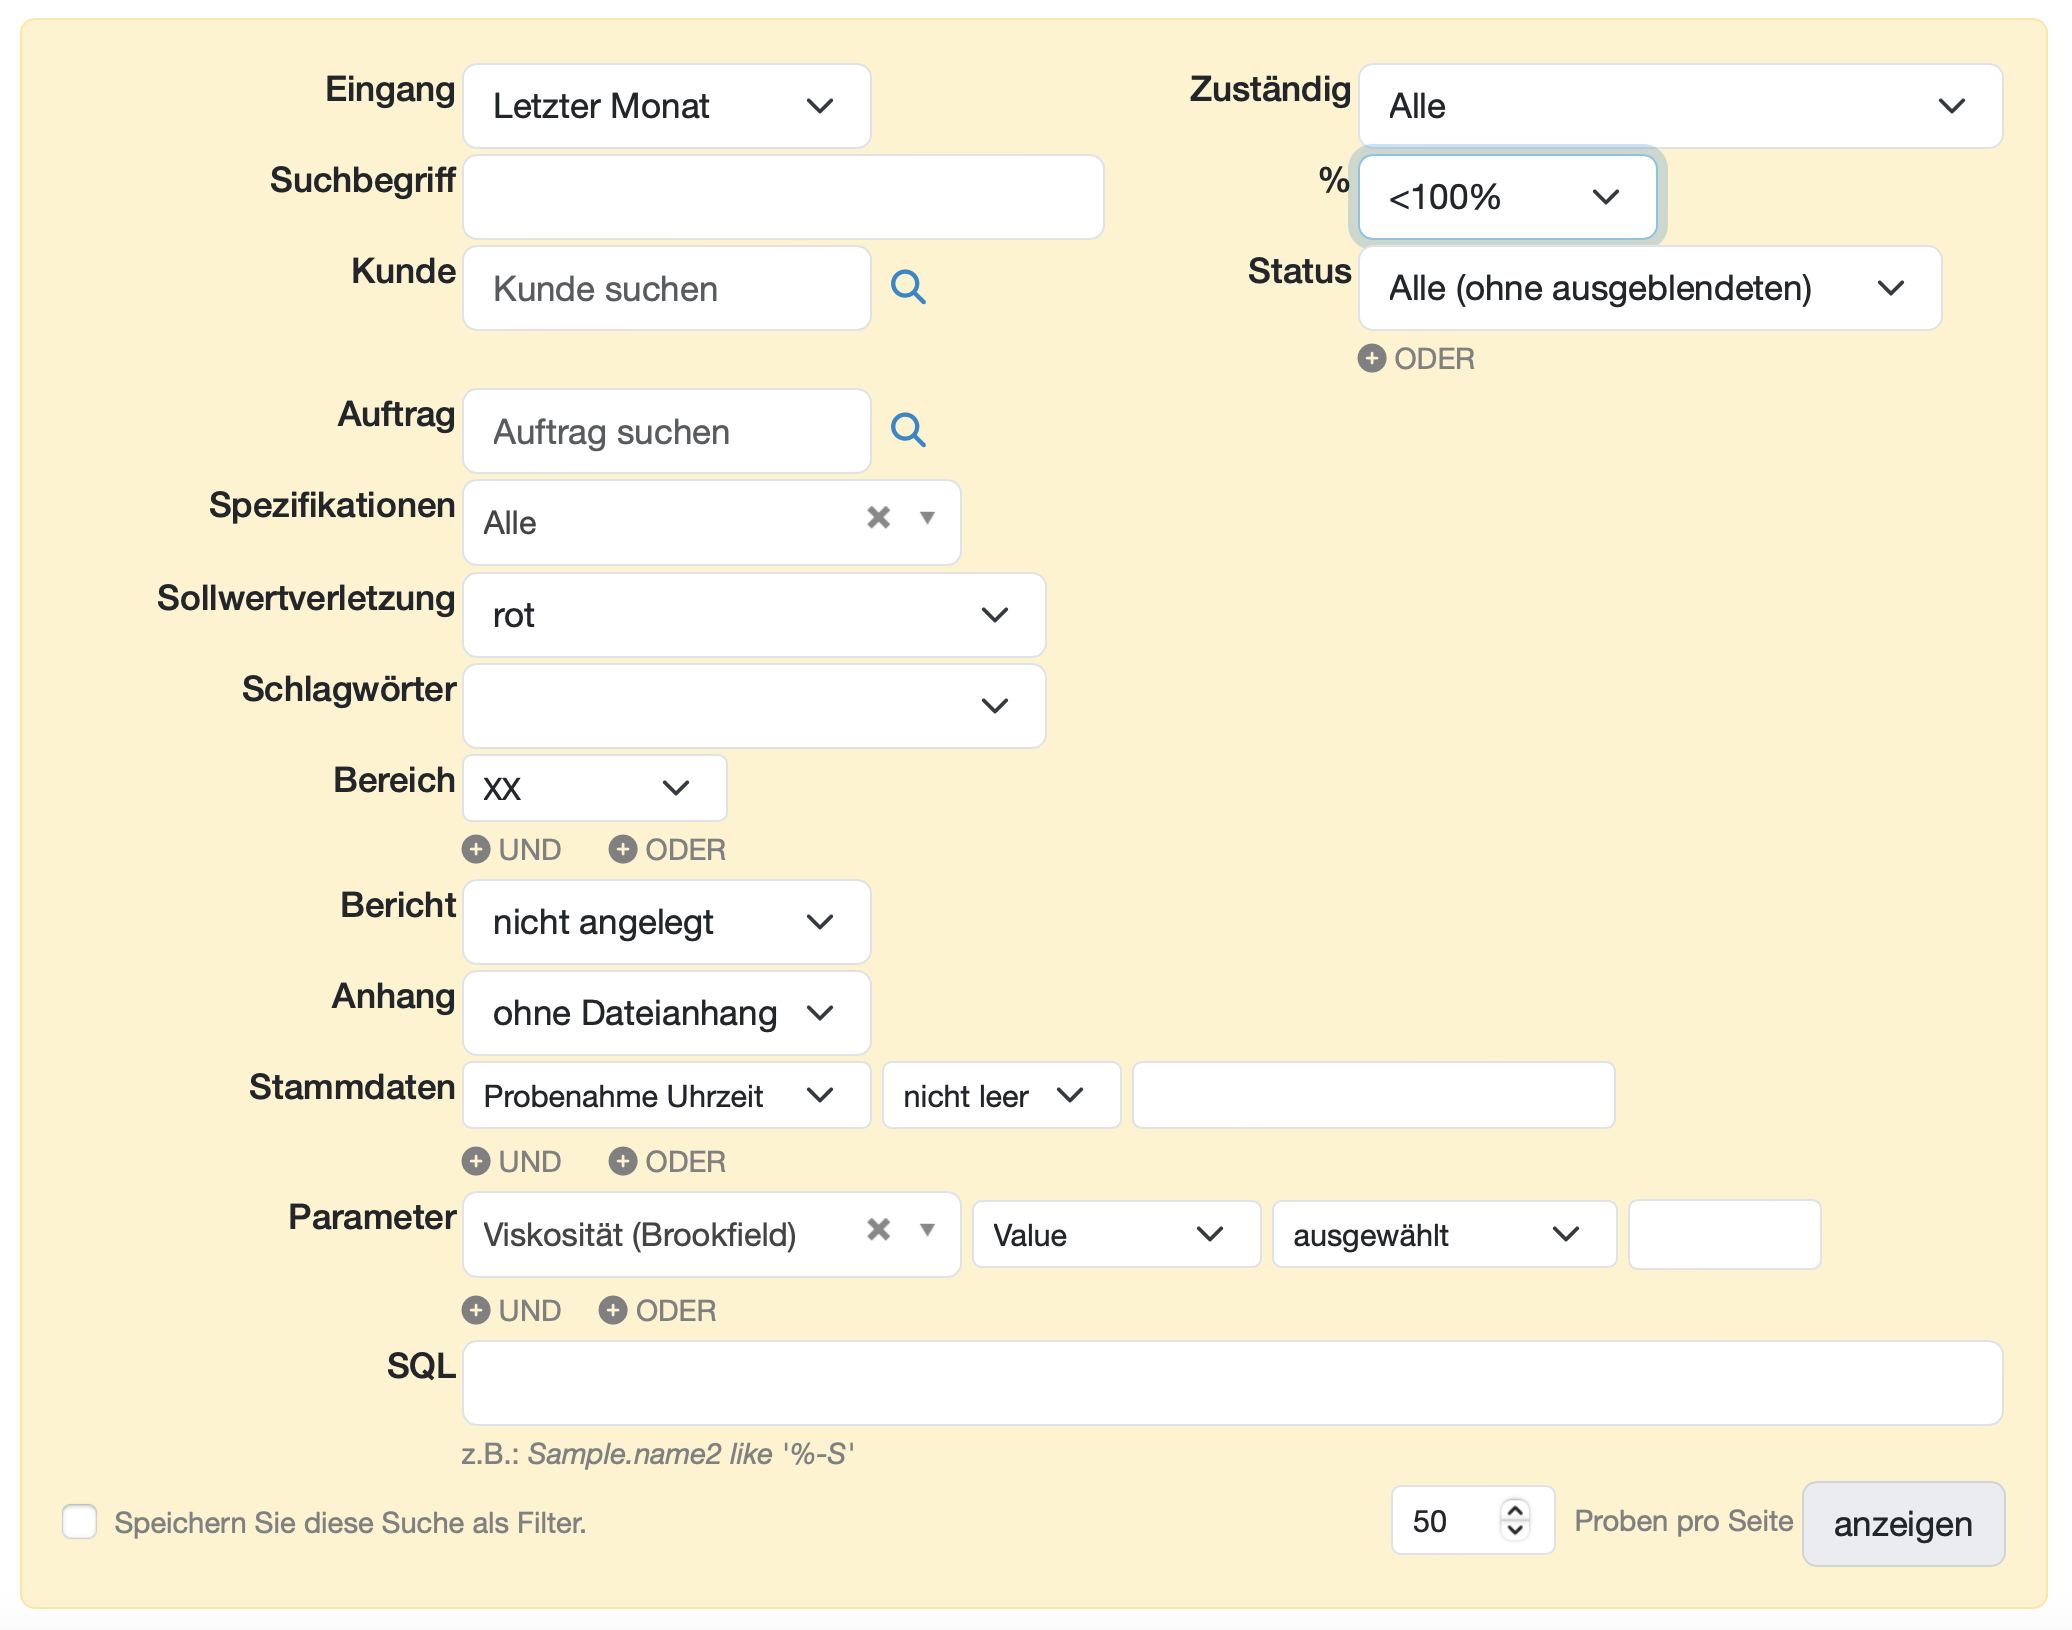This screenshot has width=2072, height=1630.
Task: Click the Auftrag search magnifier icon
Action: (909, 430)
